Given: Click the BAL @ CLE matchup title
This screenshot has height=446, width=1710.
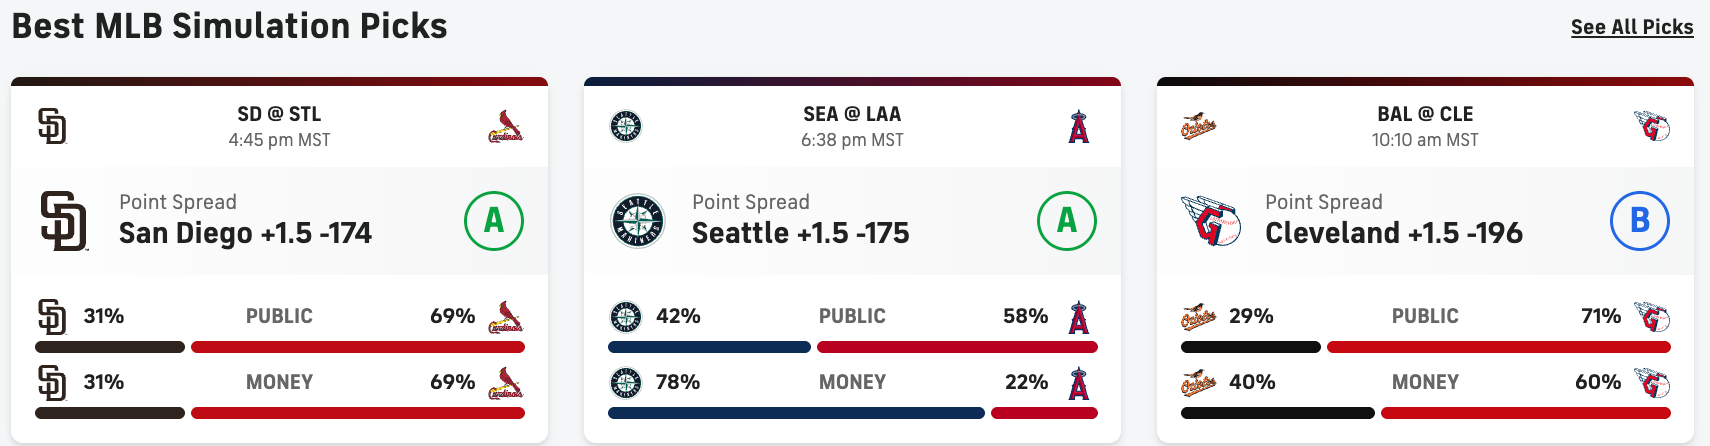Looking at the screenshot, I should 1425,114.
